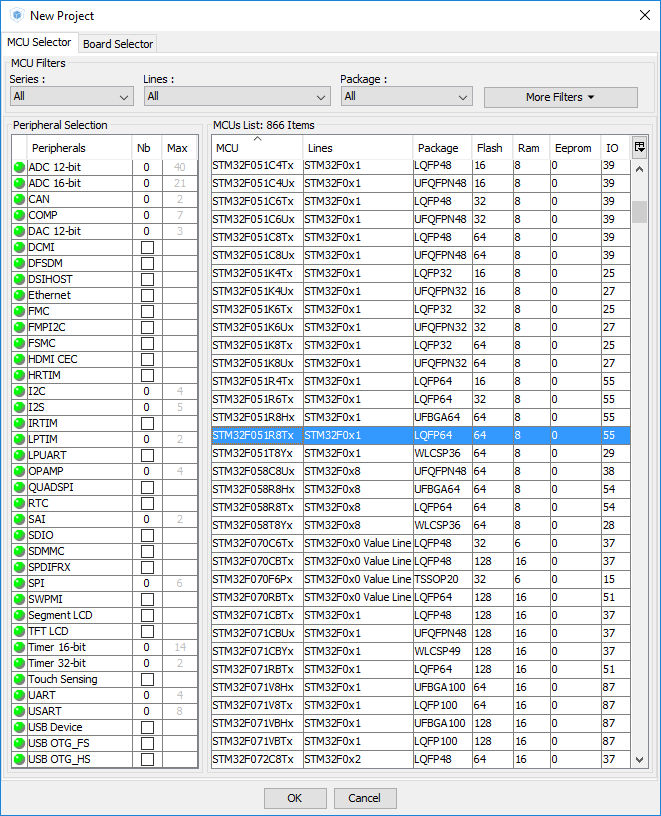This screenshot has height=816, width=661.
Task: Expand the Lines filter dropdown
Action: pos(236,97)
